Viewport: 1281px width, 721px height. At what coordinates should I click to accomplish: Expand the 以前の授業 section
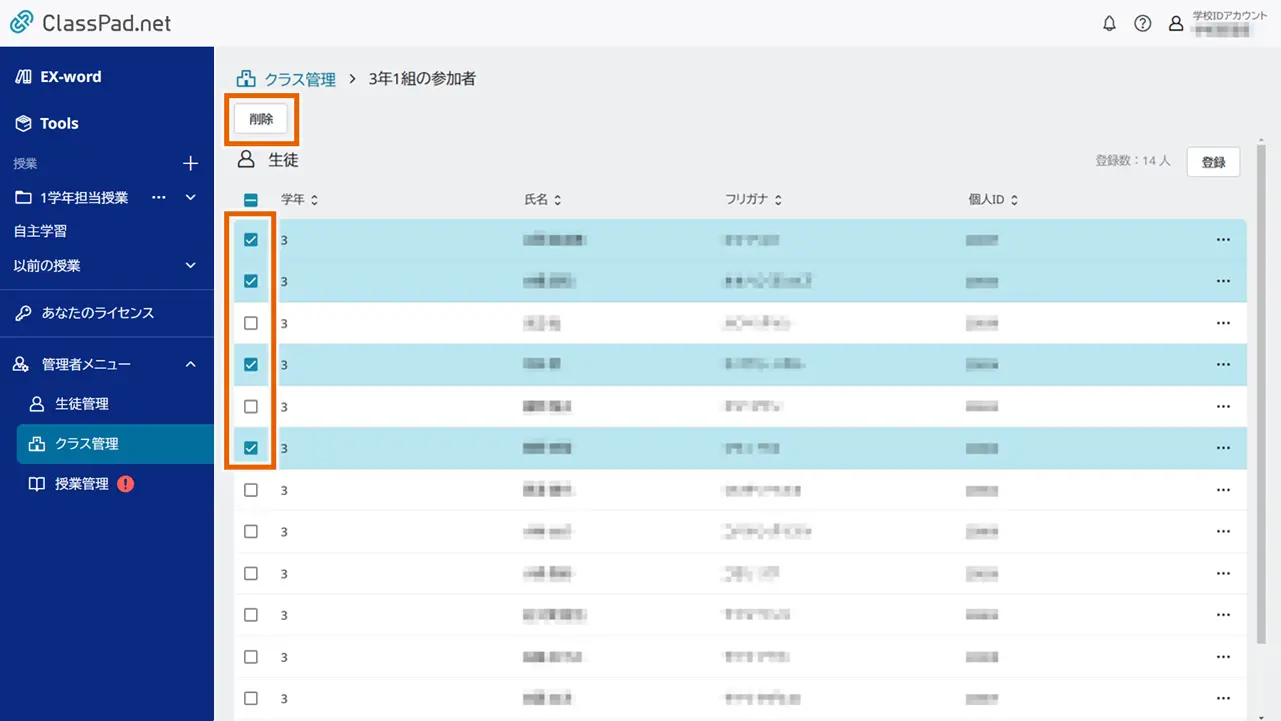[190, 265]
